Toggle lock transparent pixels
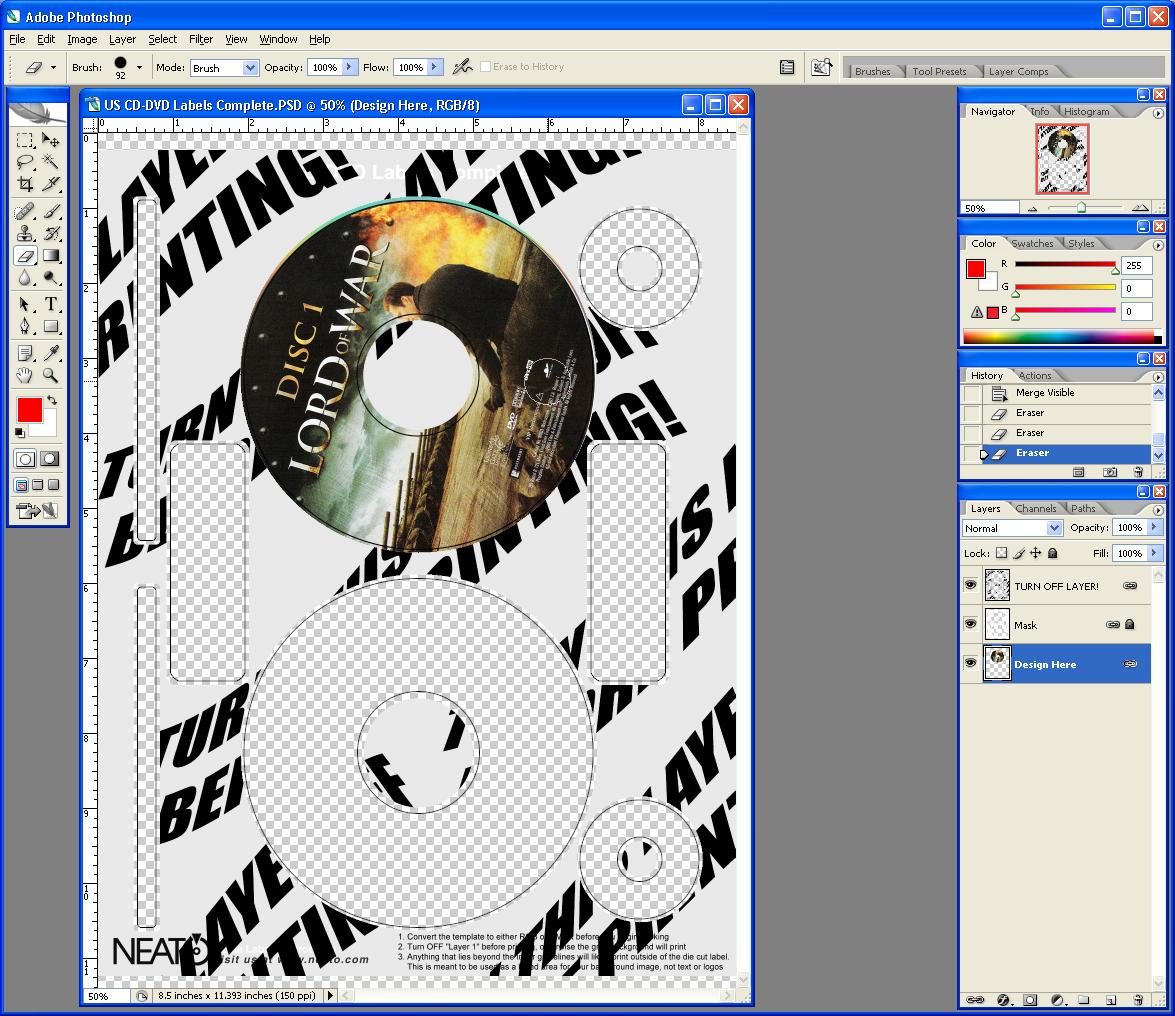This screenshot has height=1016, width=1175. coord(1001,553)
